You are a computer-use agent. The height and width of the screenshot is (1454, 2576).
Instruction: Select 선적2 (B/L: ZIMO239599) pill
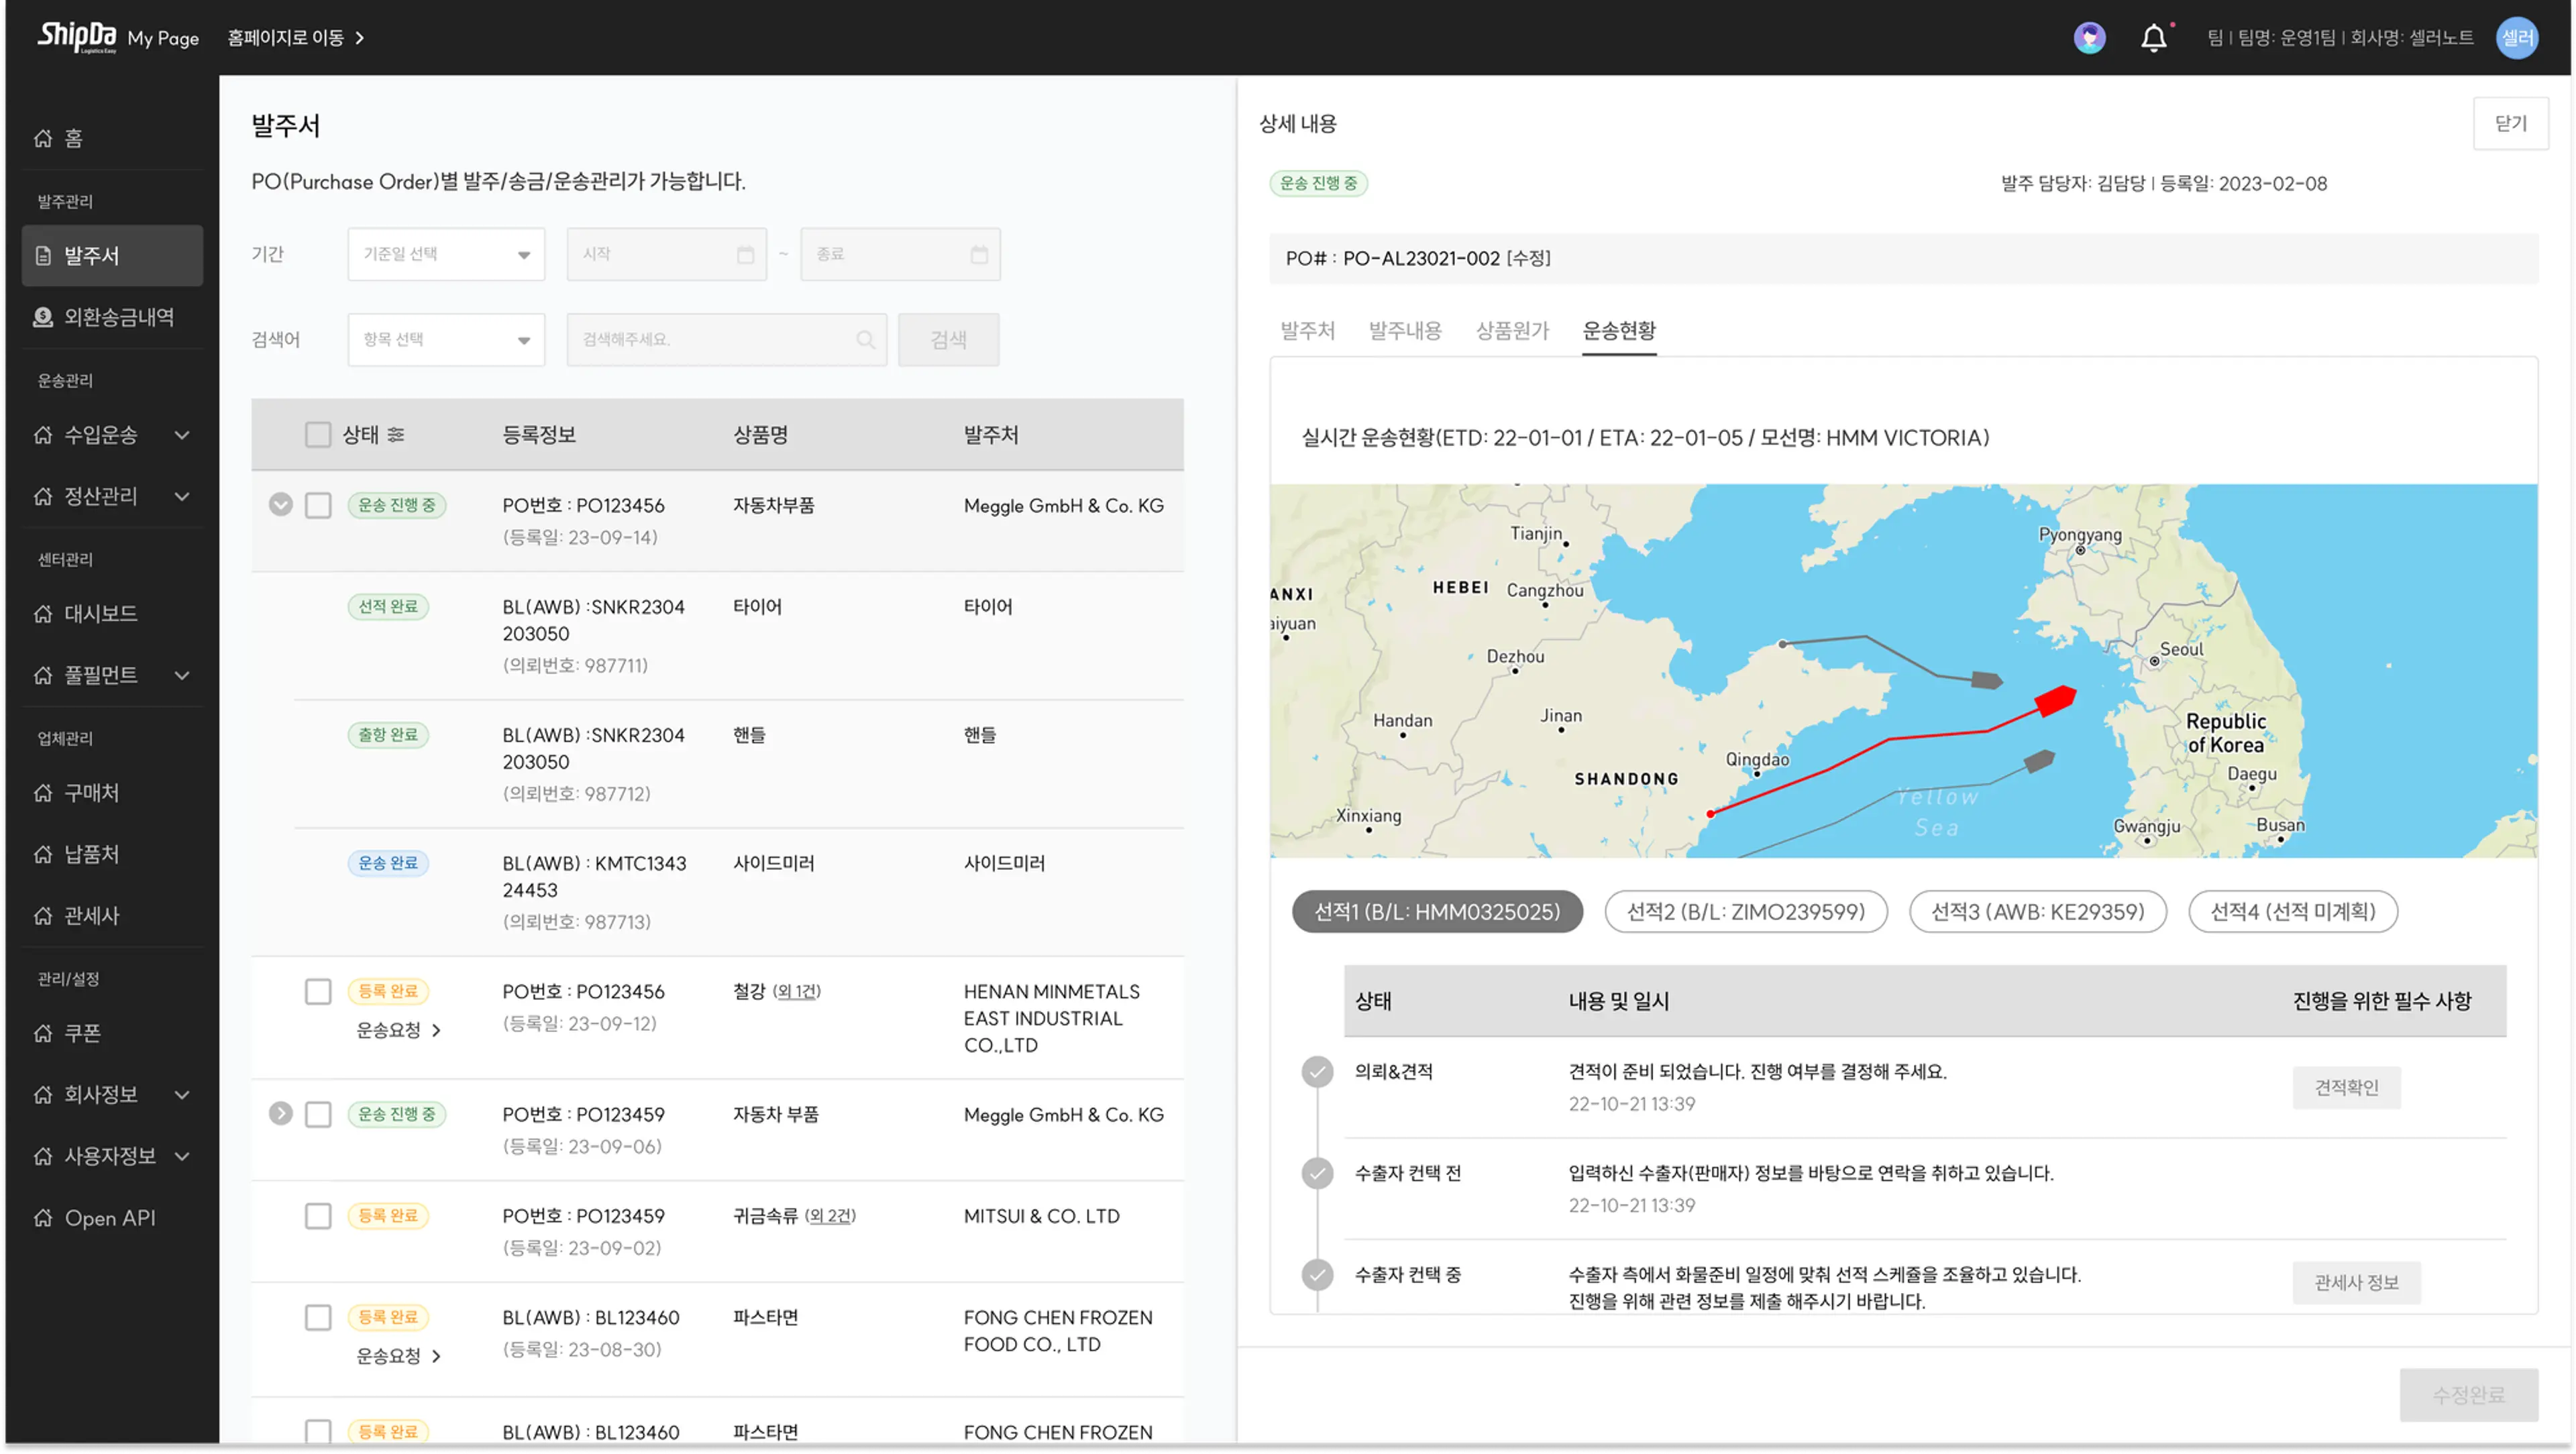1746,912
